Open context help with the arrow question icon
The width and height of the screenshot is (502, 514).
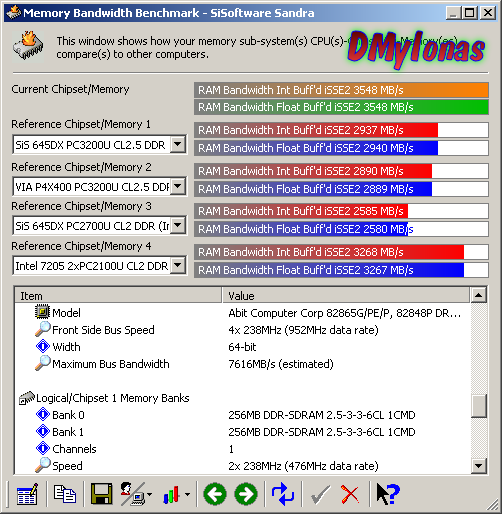pos(388,494)
